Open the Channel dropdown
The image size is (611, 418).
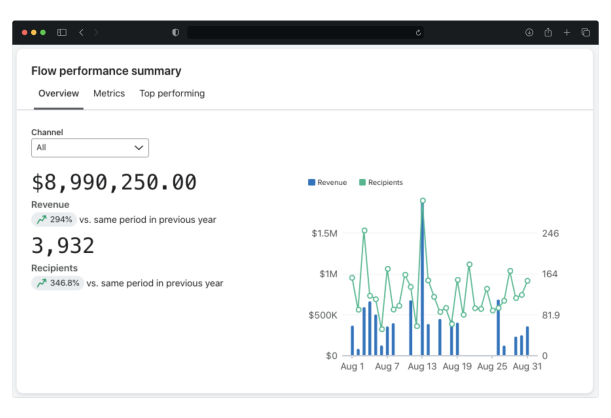pyautogui.click(x=90, y=147)
